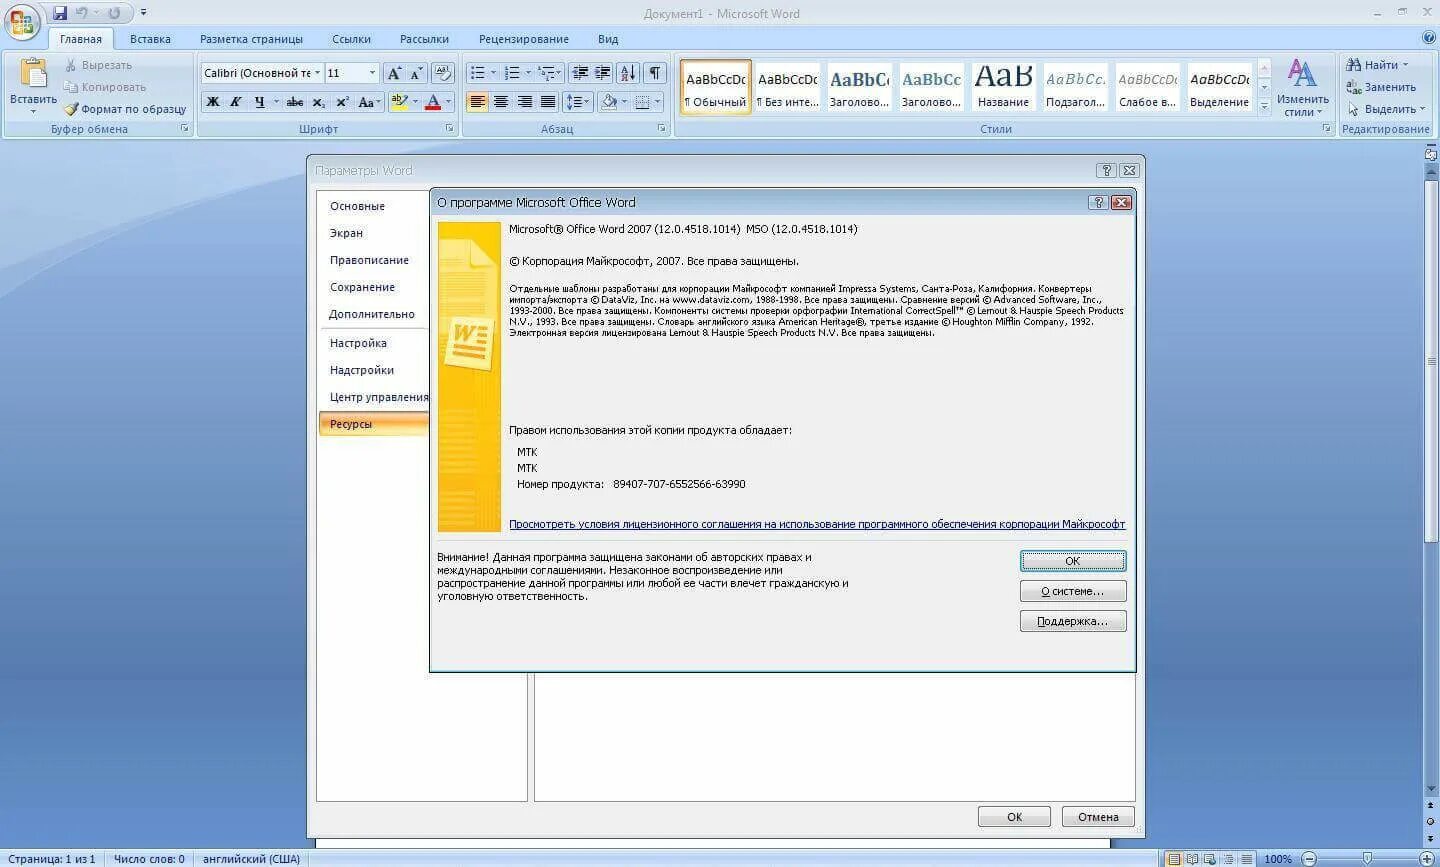
Task: Copy selection with Копировать
Action: [x=104, y=87]
